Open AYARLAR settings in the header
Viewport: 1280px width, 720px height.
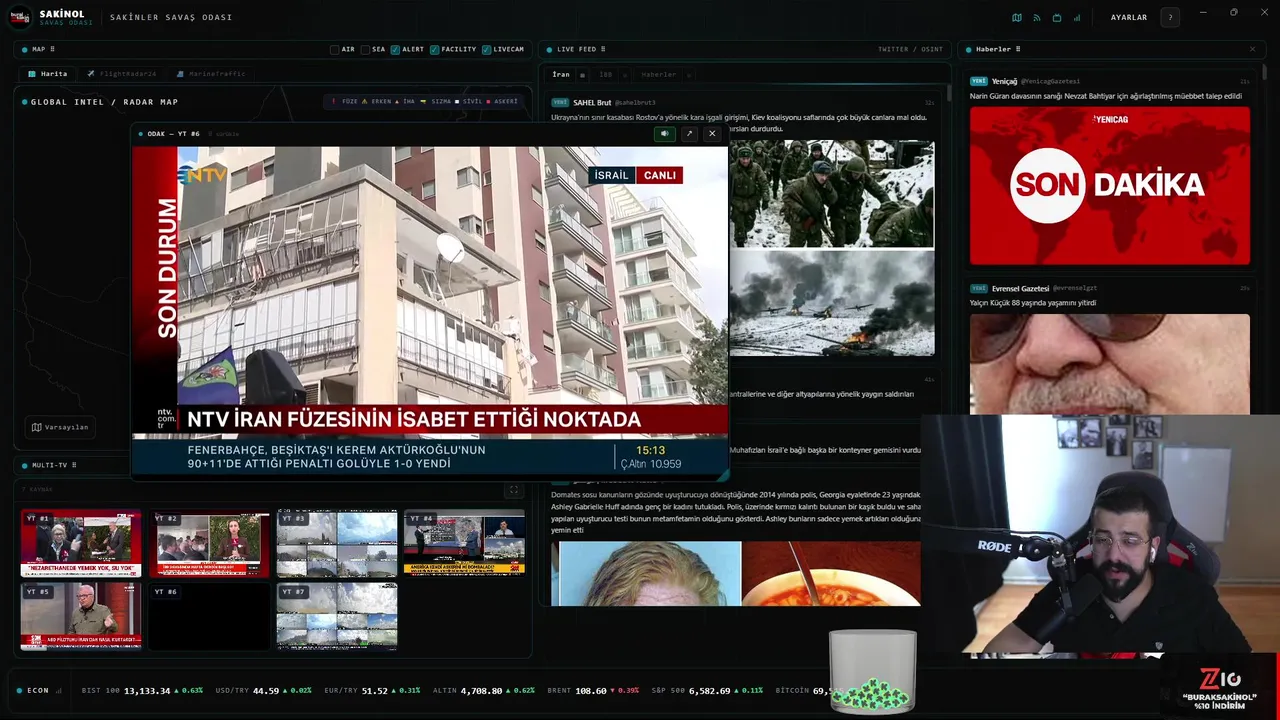pos(1129,18)
